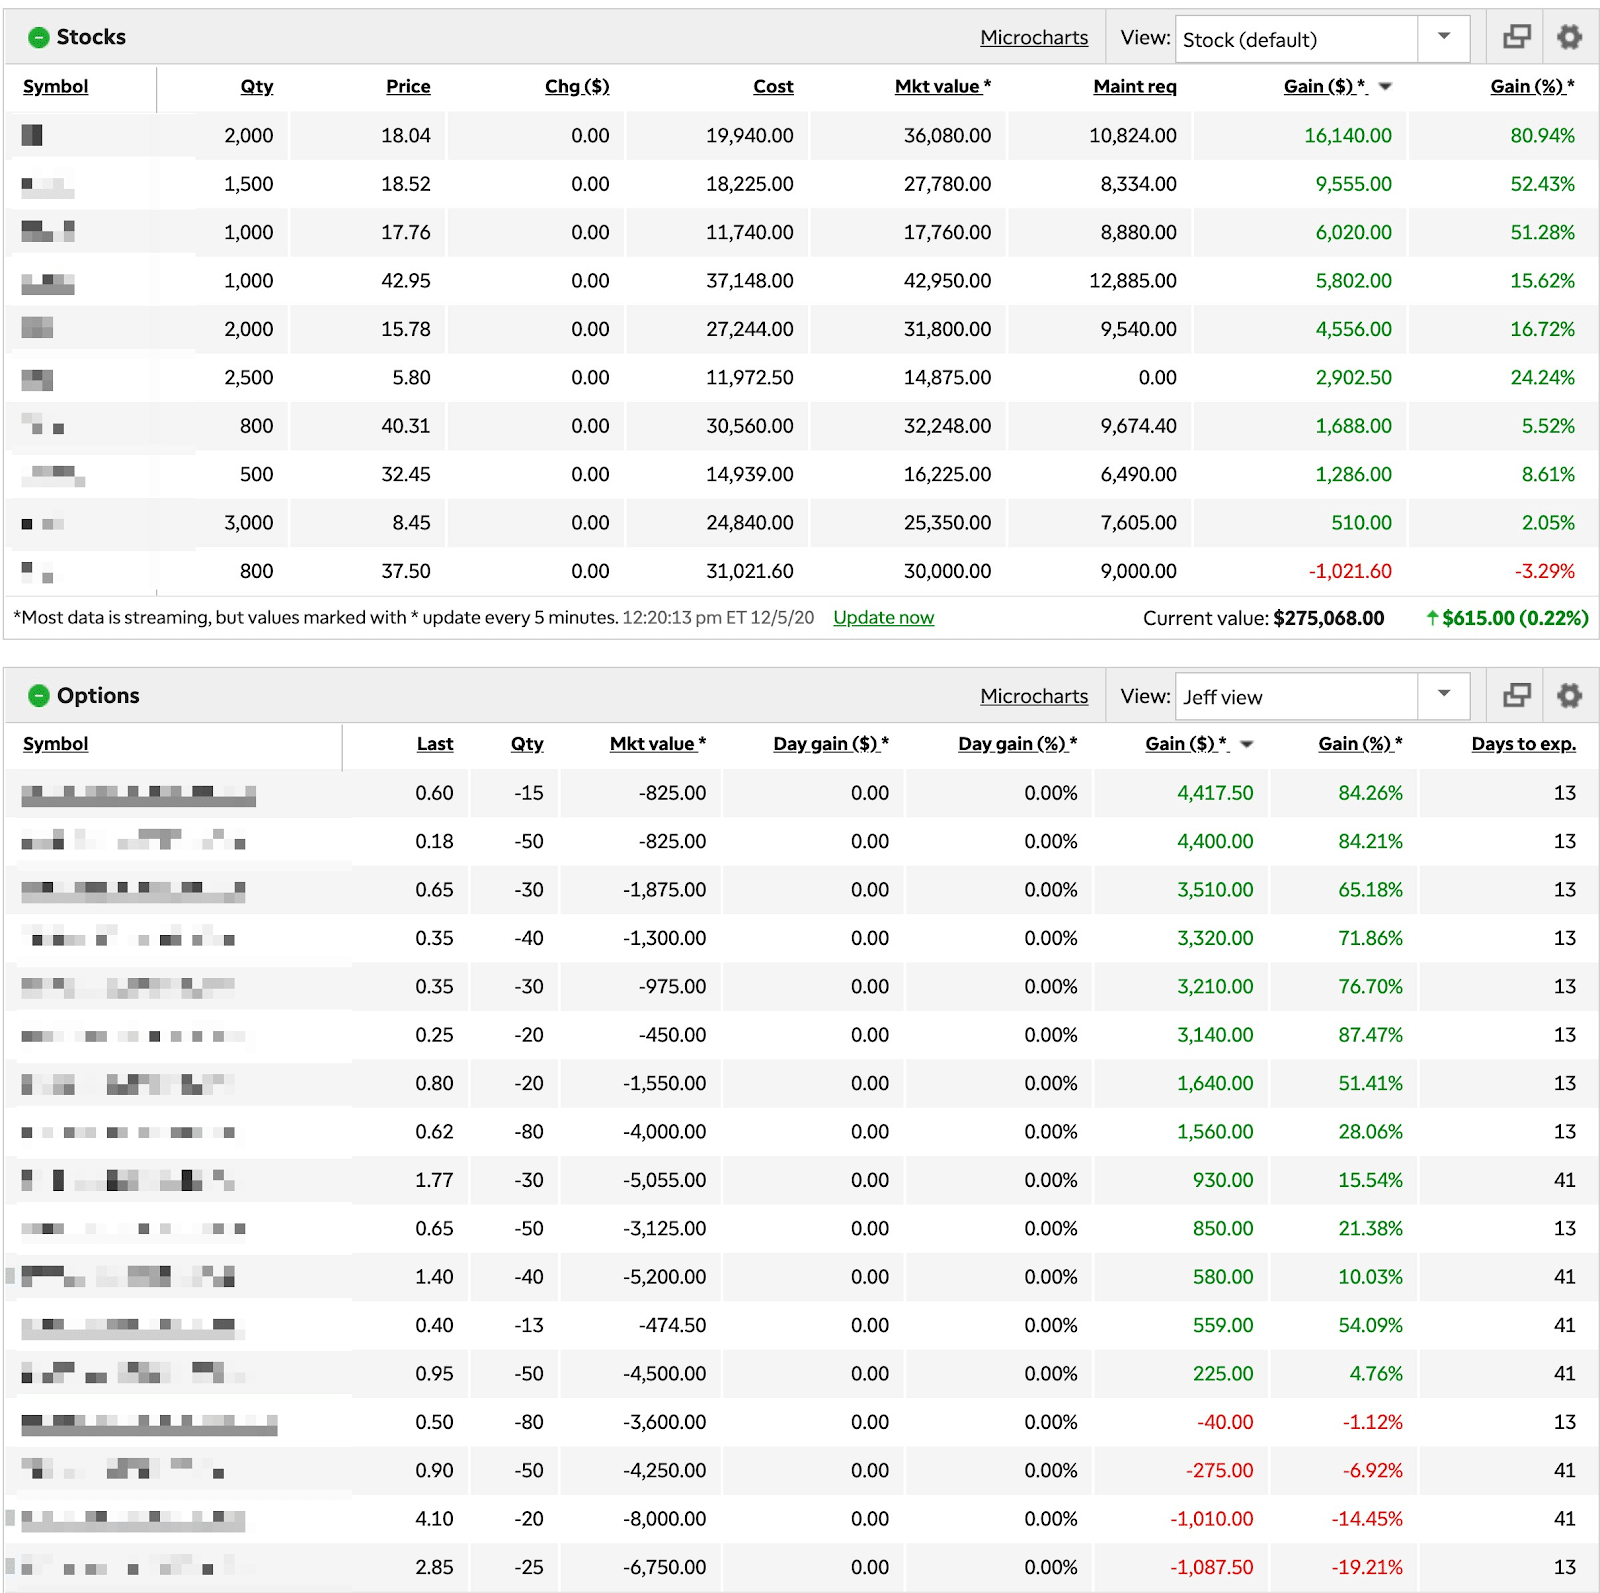Open Microcharts link in Options panel
Image resolution: width=1600 pixels, height=1593 pixels.
pos(1034,696)
